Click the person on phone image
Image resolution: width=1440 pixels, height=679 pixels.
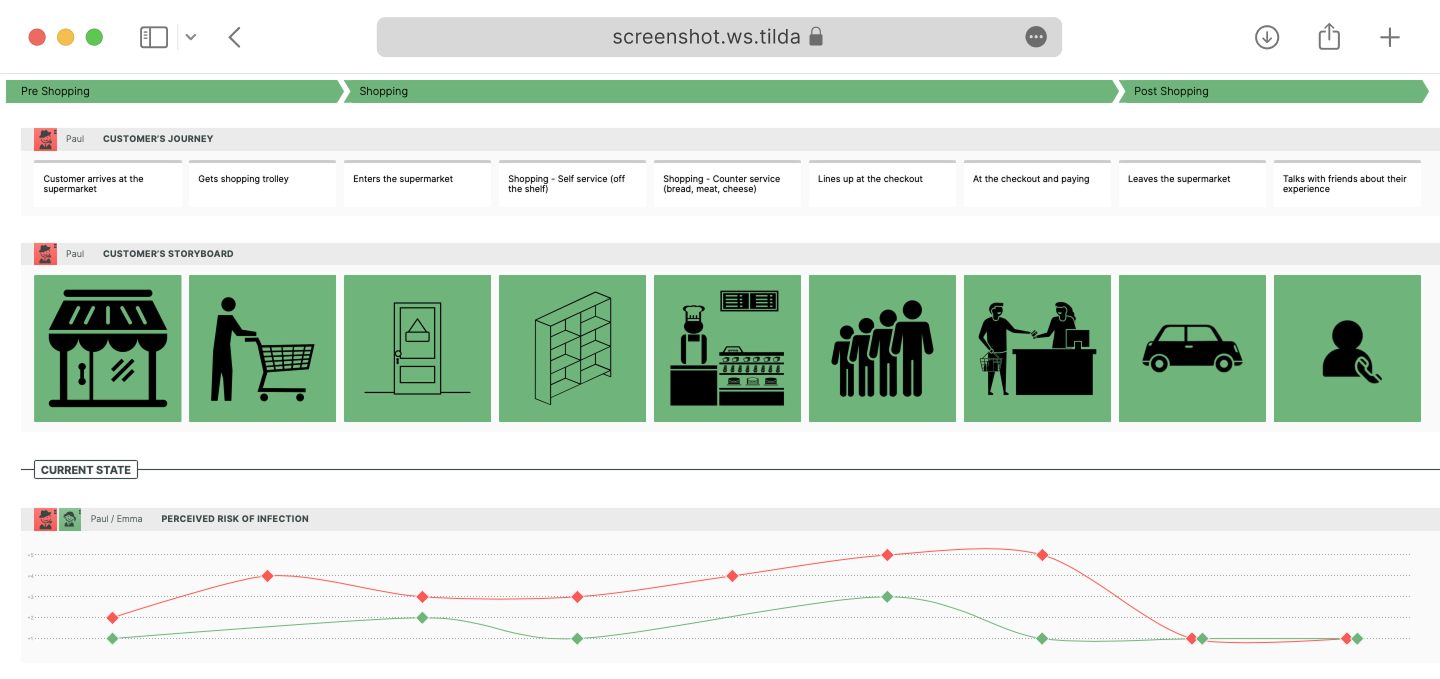[x=1348, y=348]
